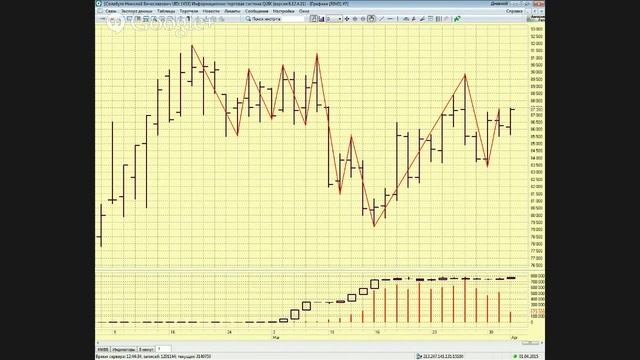Open the Связь menu
The height and width of the screenshot is (360, 640).
click(111, 11)
